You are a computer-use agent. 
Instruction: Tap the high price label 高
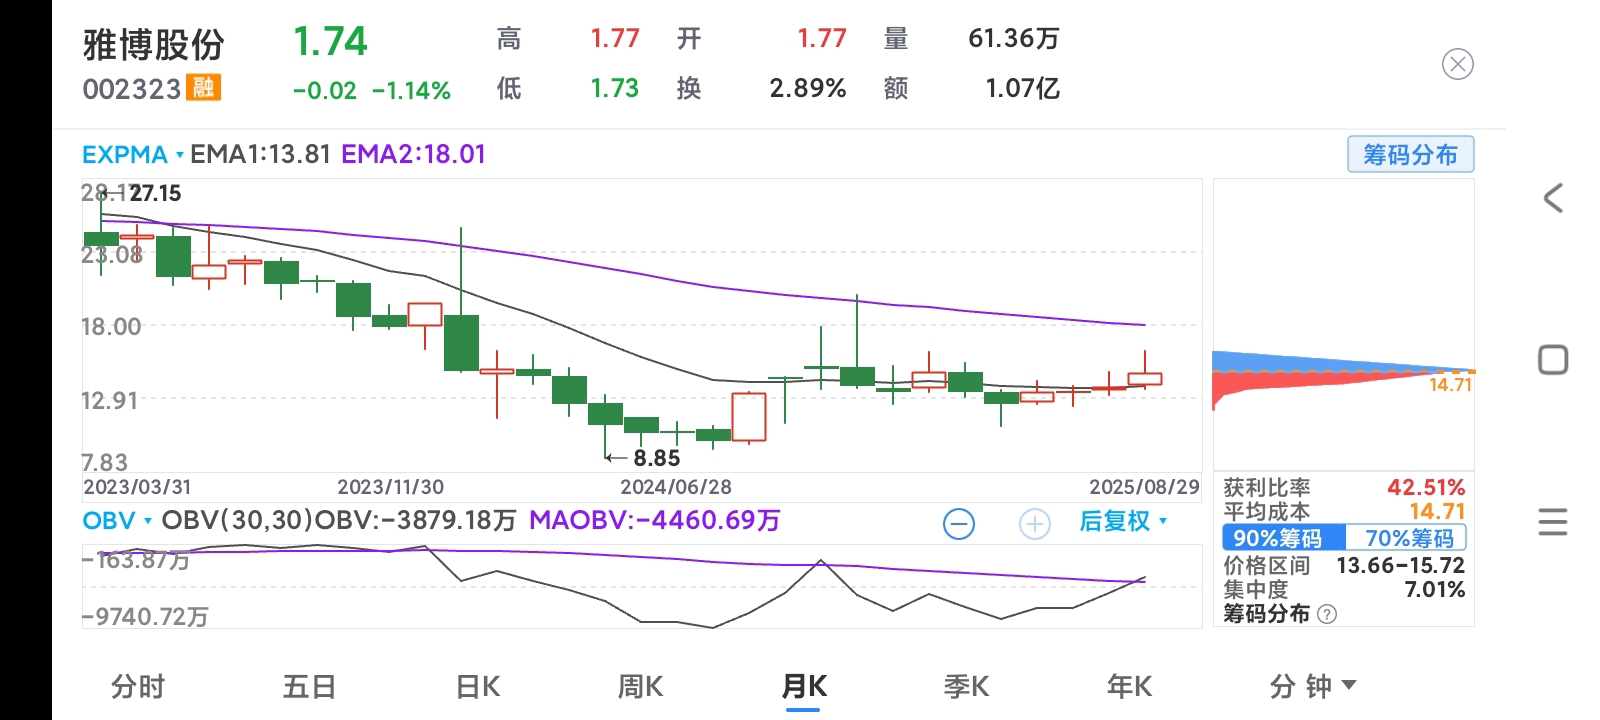[509, 39]
